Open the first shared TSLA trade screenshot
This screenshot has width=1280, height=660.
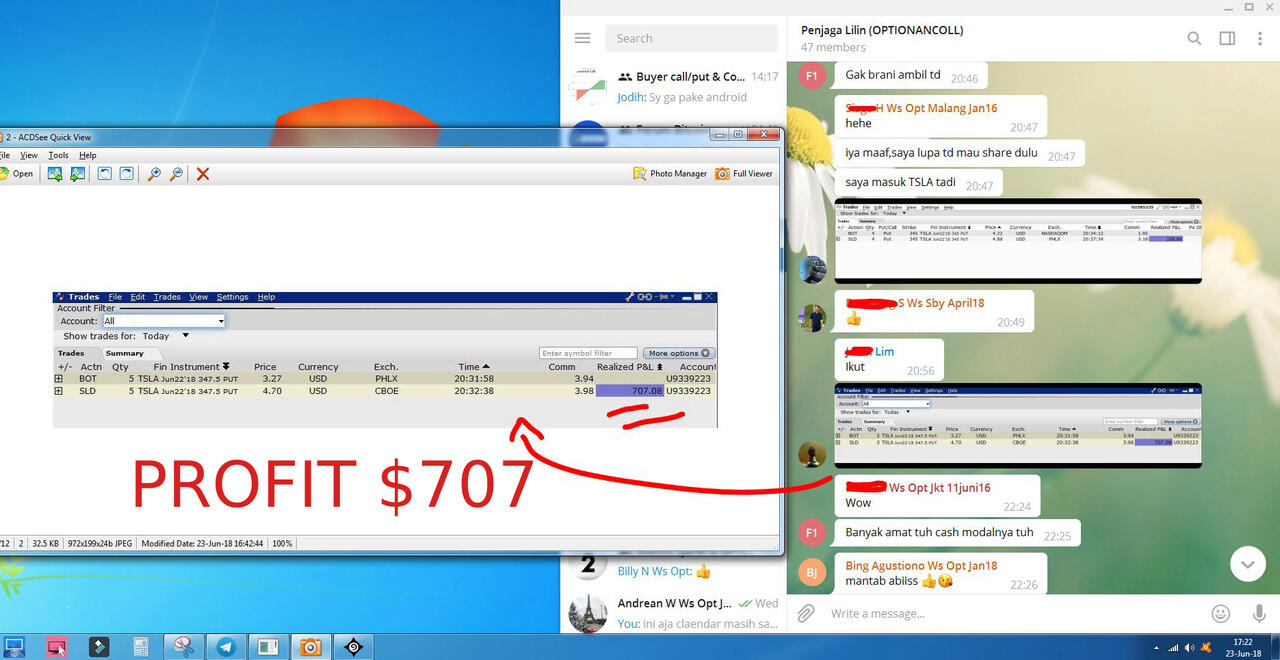[1018, 241]
